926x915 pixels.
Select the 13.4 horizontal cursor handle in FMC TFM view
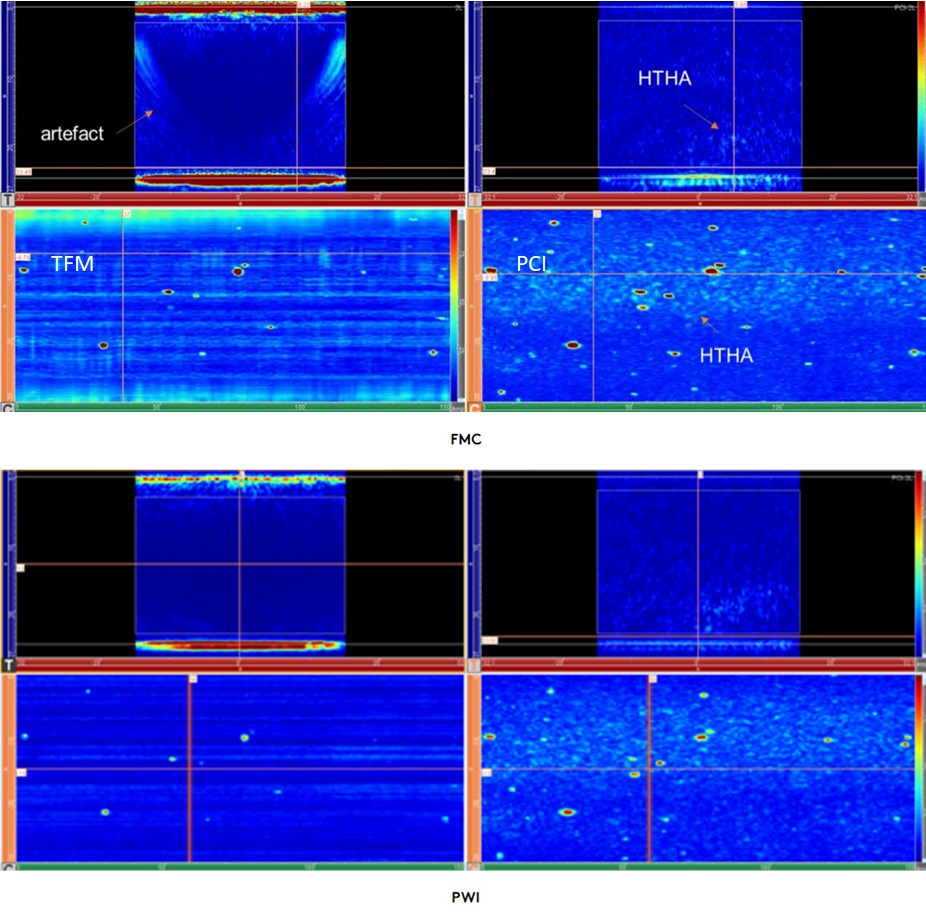click(x=22, y=172)
